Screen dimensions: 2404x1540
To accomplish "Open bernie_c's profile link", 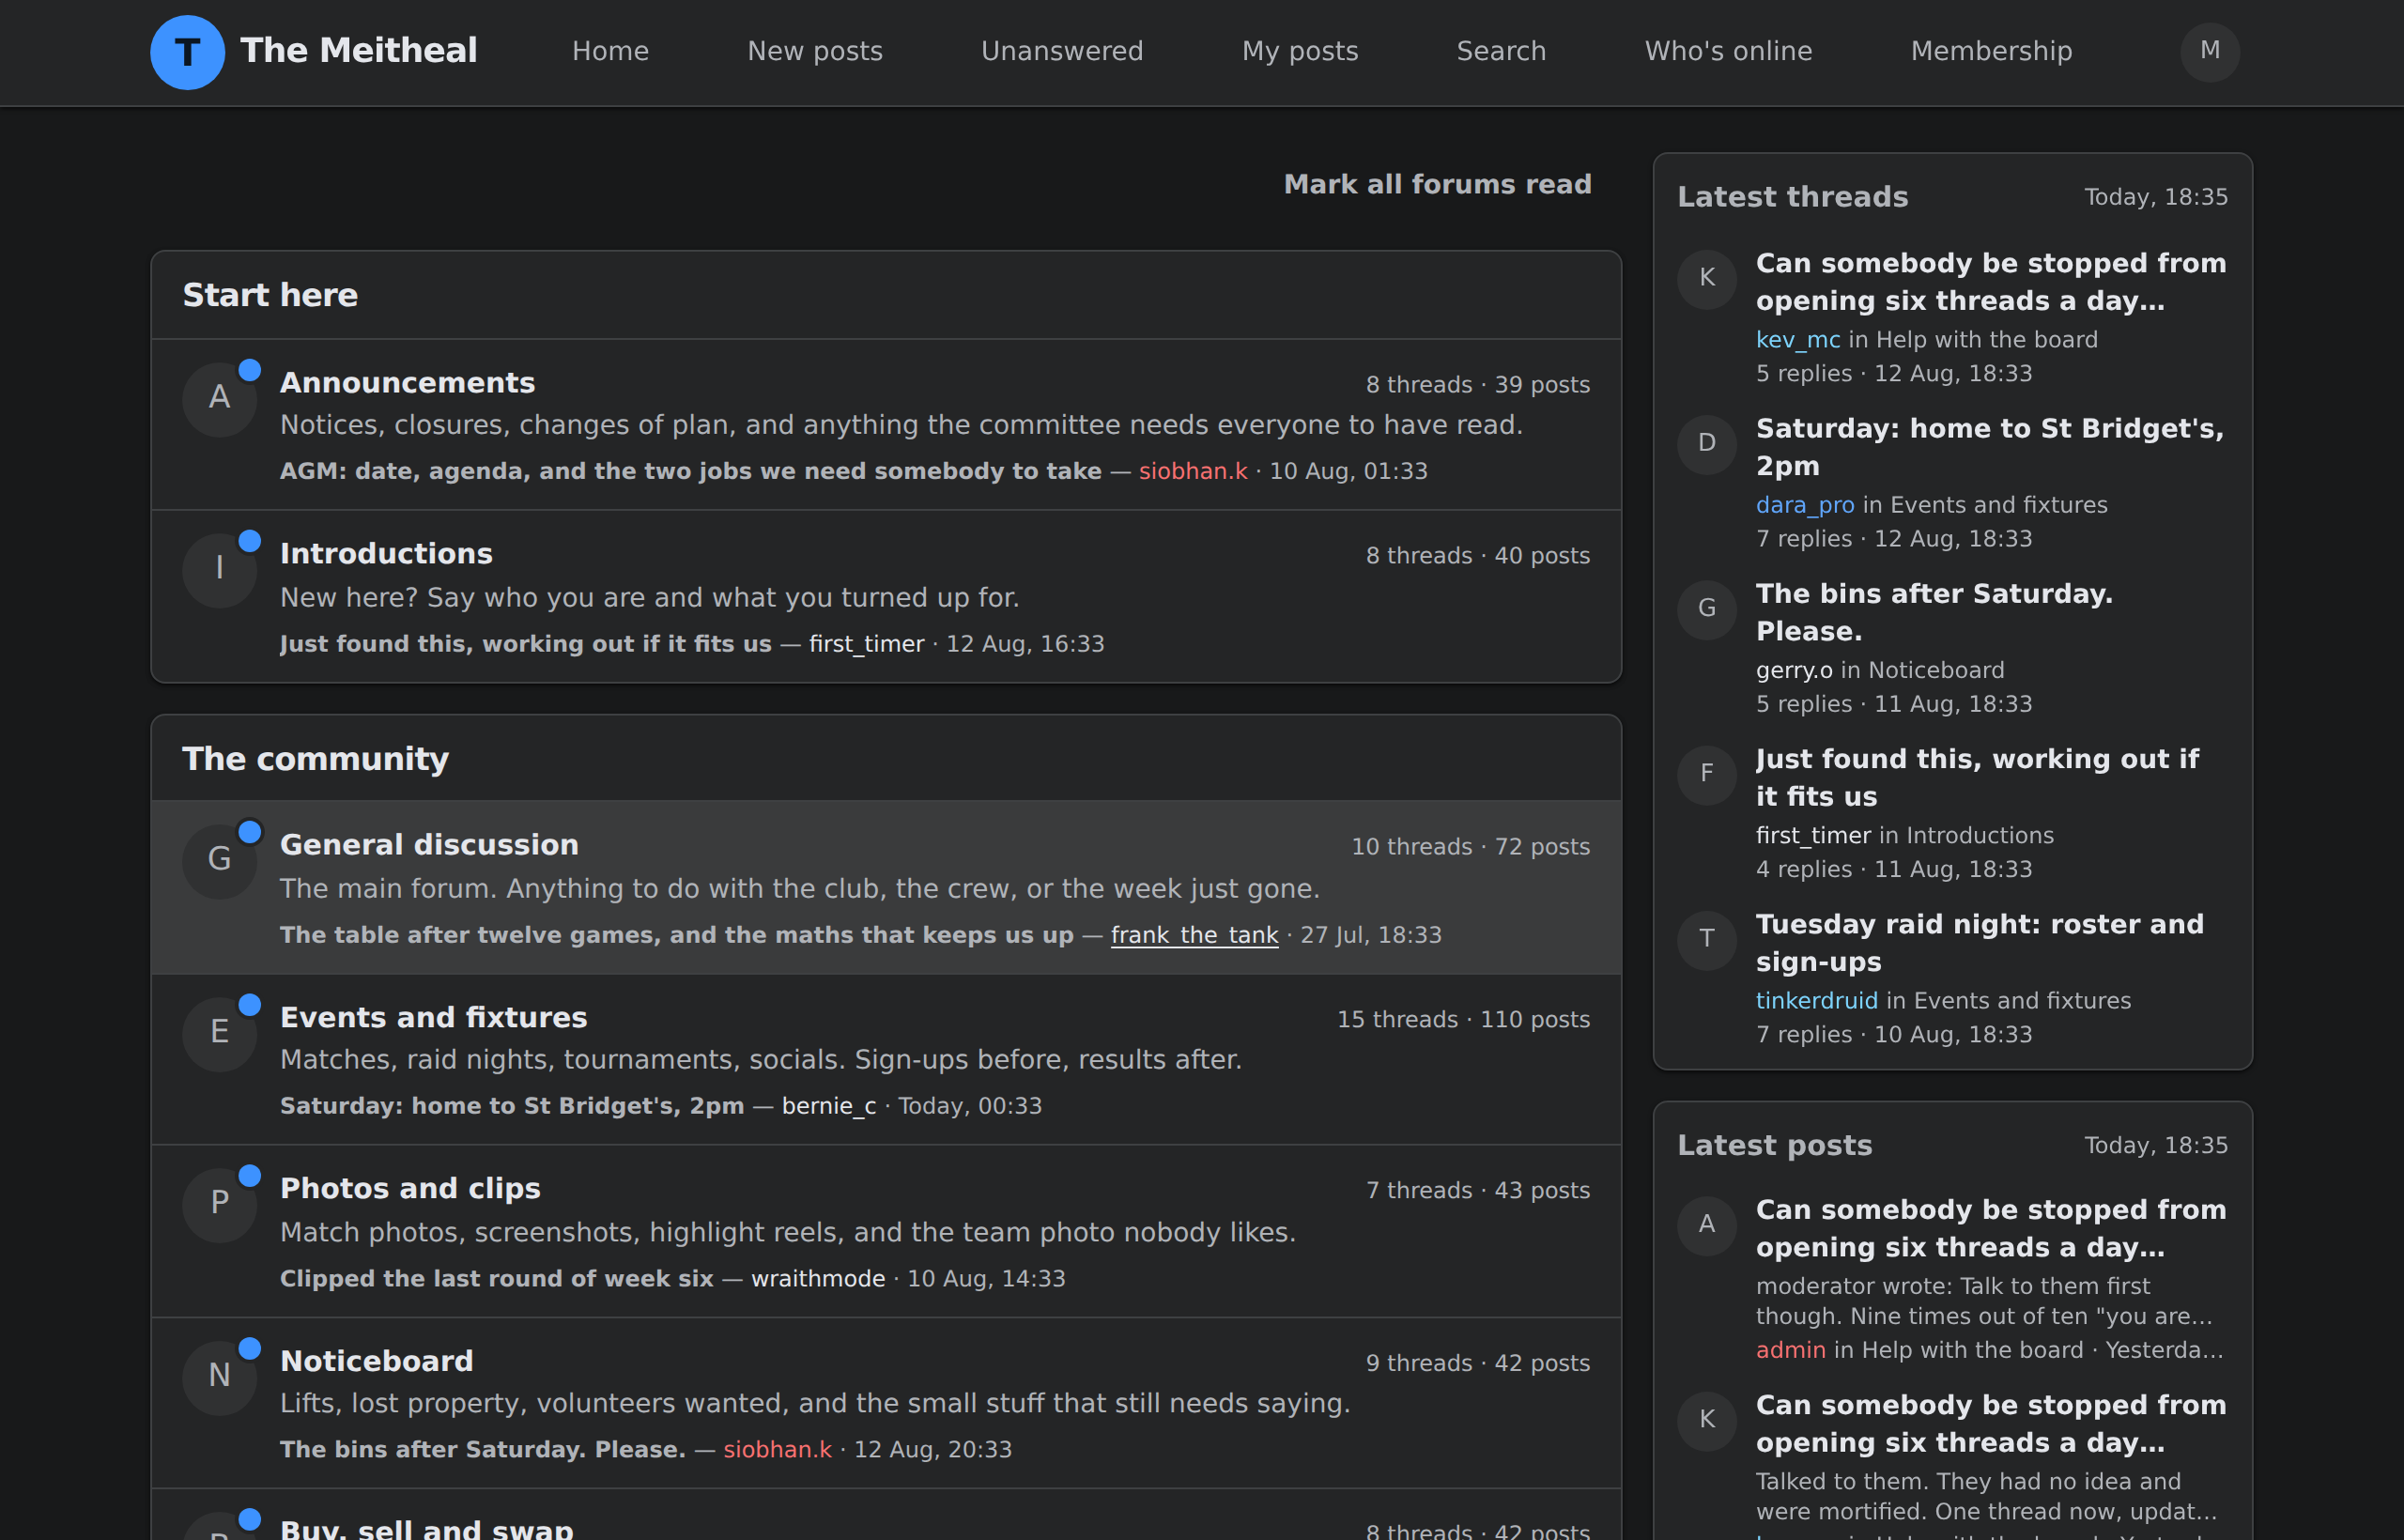I will tap(828, 1106).
